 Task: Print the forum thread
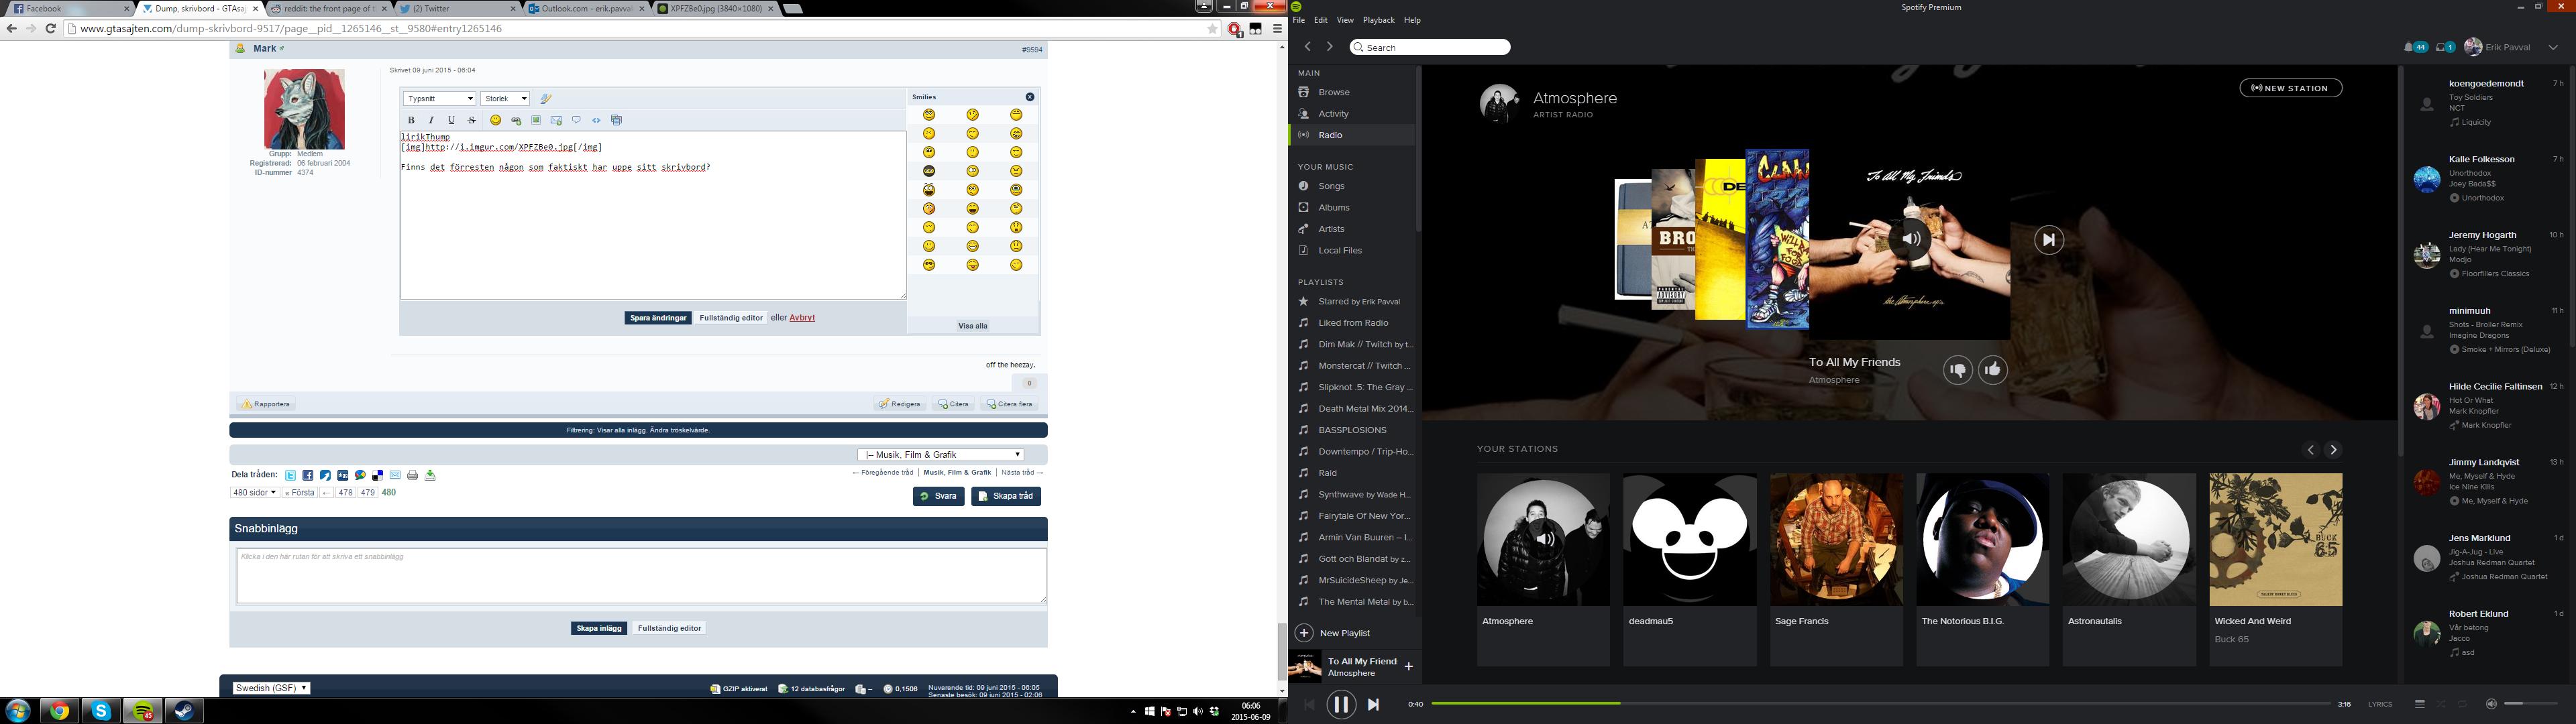pos(412,475)
